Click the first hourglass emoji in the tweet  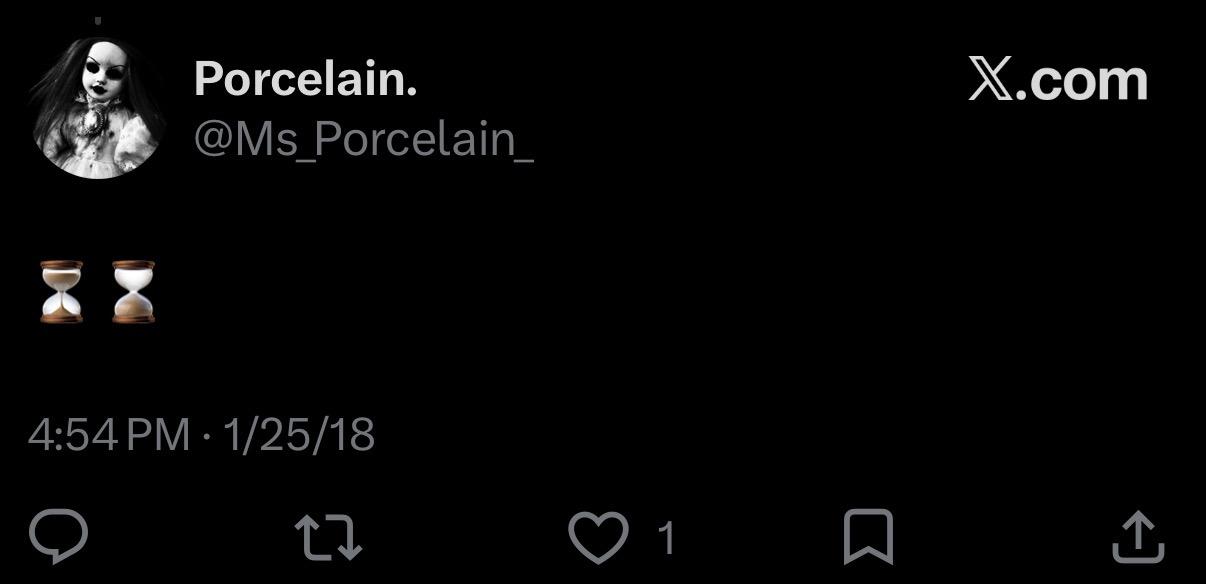click(62, 291)
